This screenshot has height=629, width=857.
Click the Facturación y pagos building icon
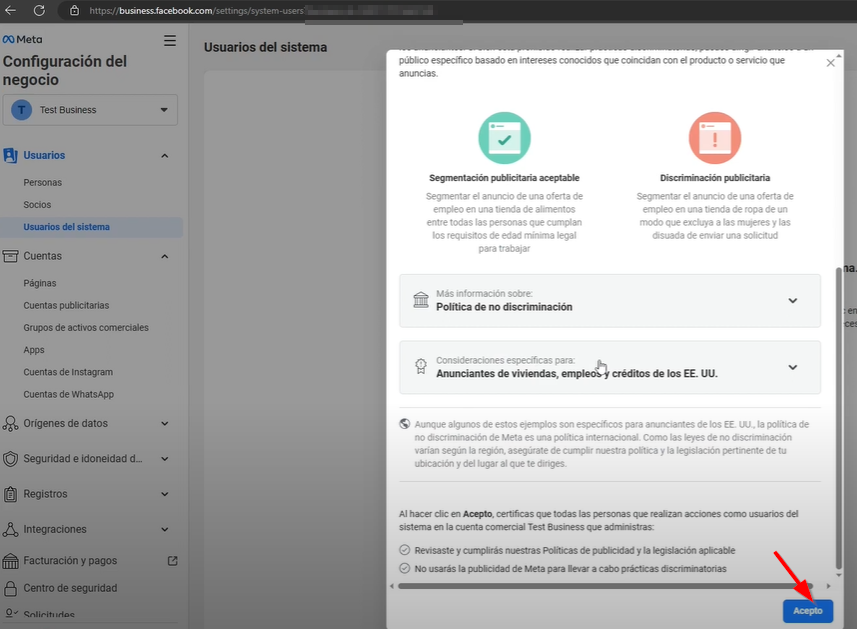[10, 561]
